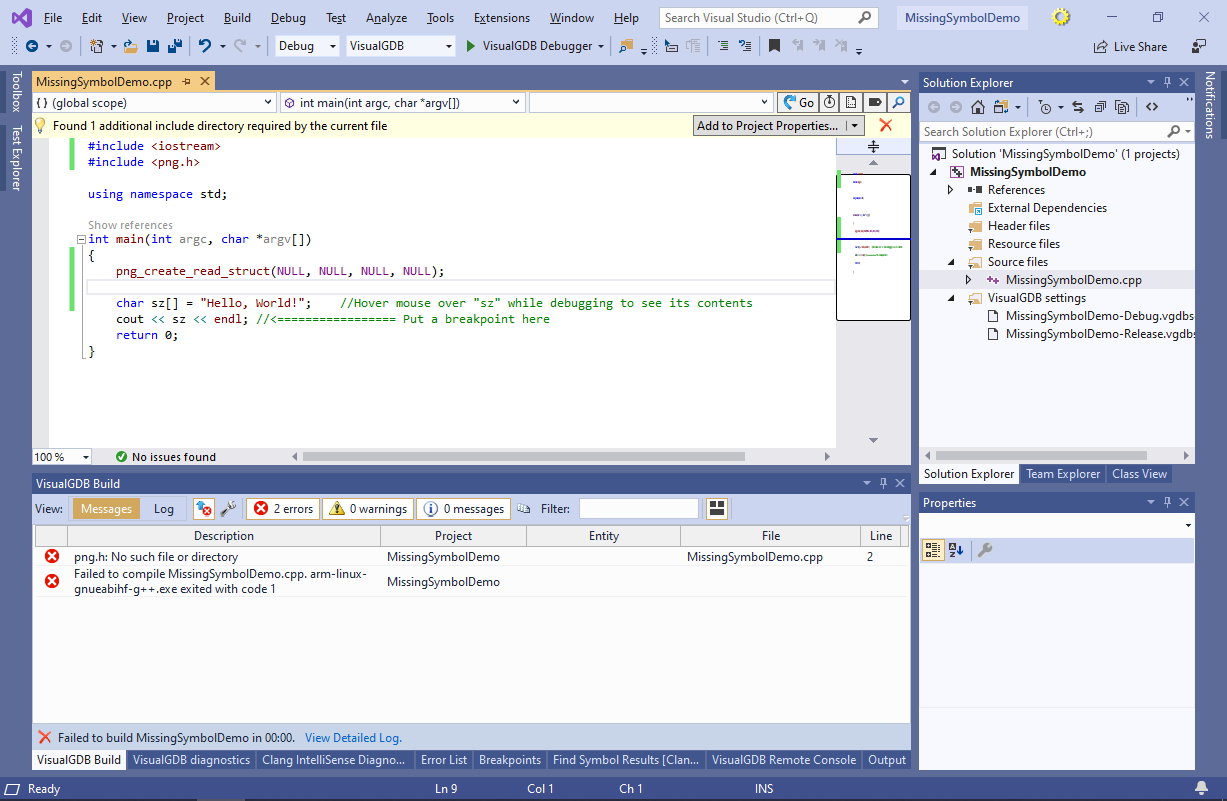This screenshot has width=1227, height=801.
Task: Click the View Code angle brackets icon
Action: (1152, 107)
